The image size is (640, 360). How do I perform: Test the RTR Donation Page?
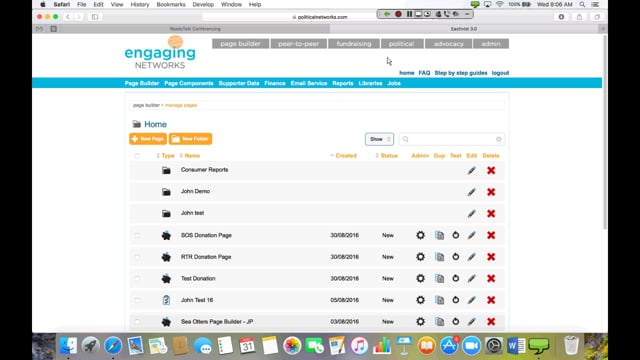(456, 257)
